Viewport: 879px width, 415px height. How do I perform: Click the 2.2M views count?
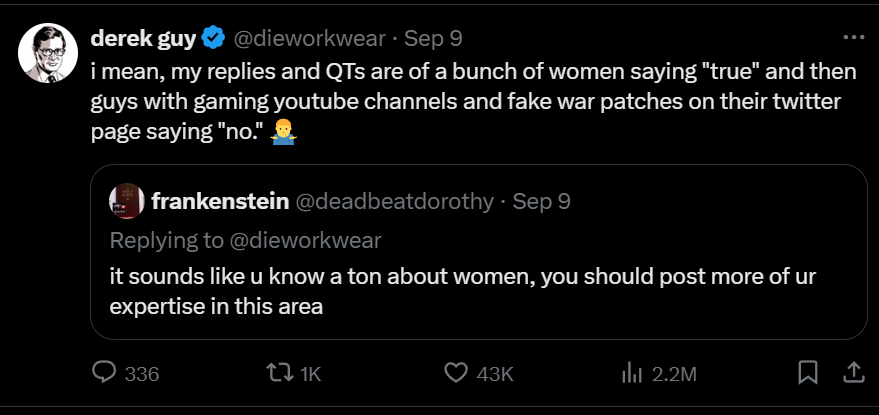coord(673,374)
